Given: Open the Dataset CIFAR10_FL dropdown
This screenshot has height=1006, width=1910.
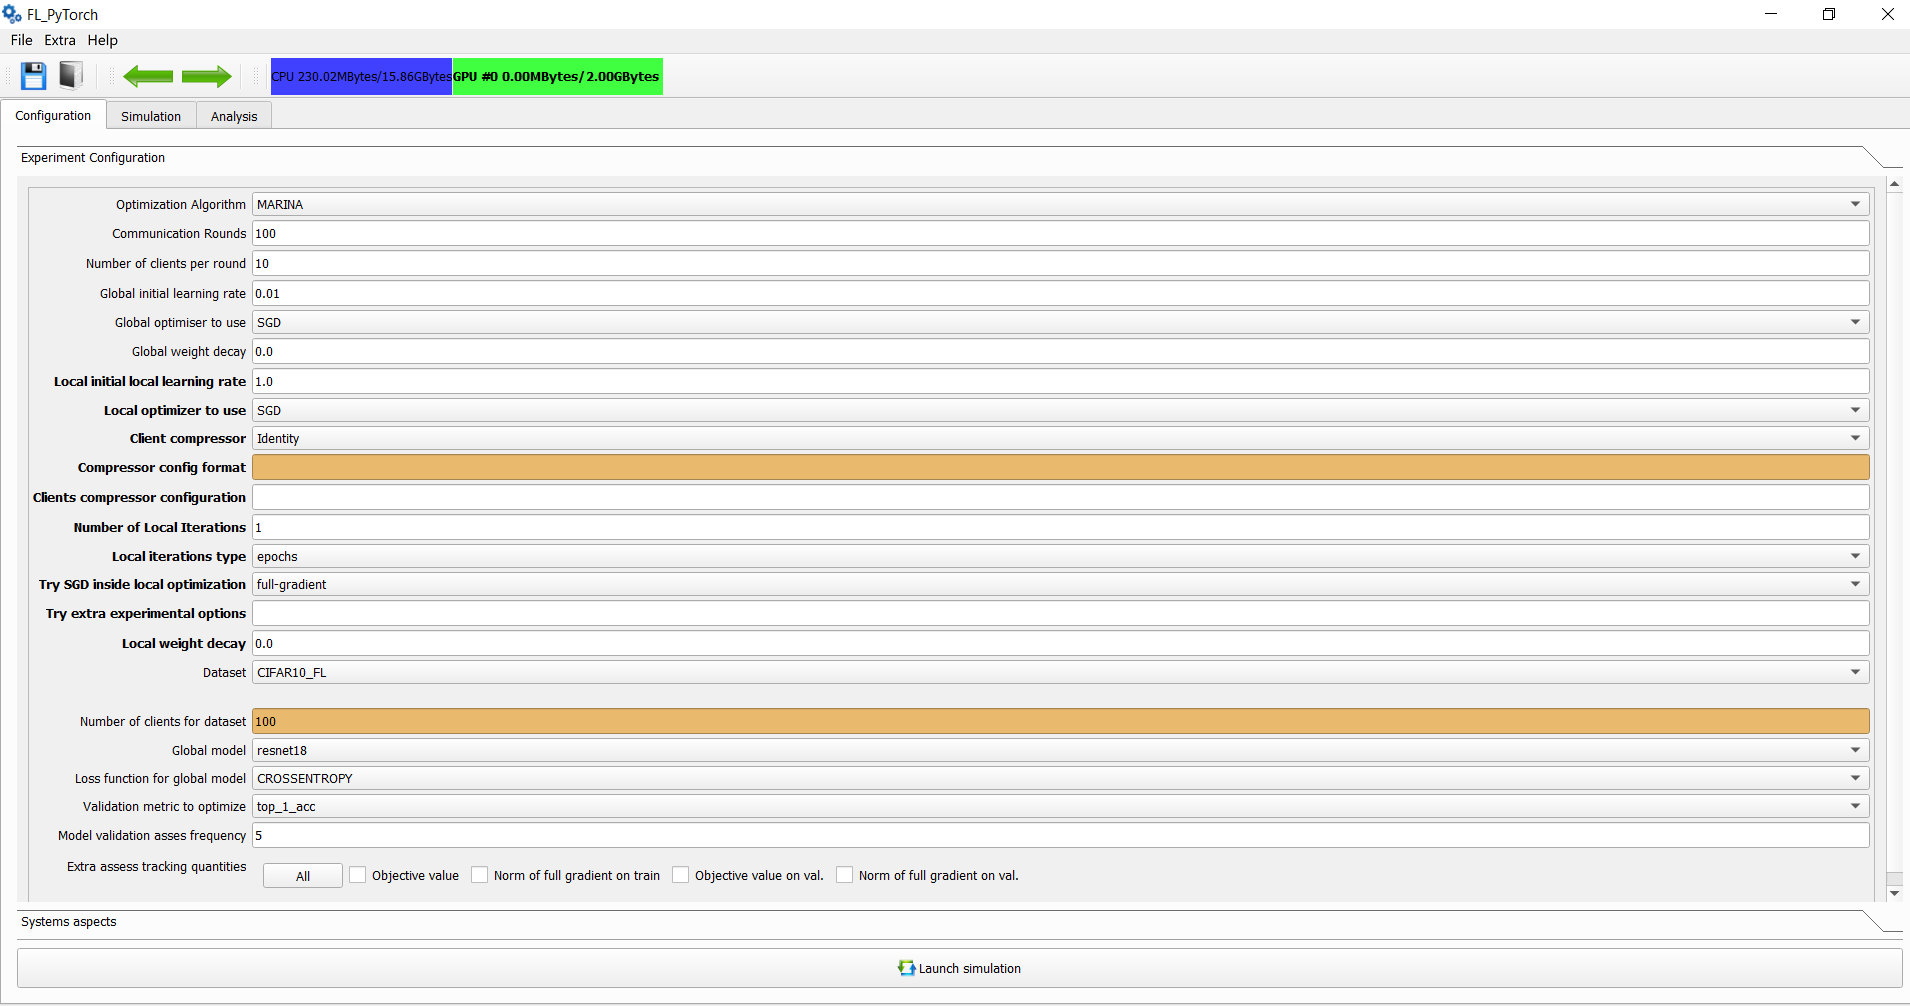Looking at the screenshot, I should pyautogui.click(x=1060, y=672).
